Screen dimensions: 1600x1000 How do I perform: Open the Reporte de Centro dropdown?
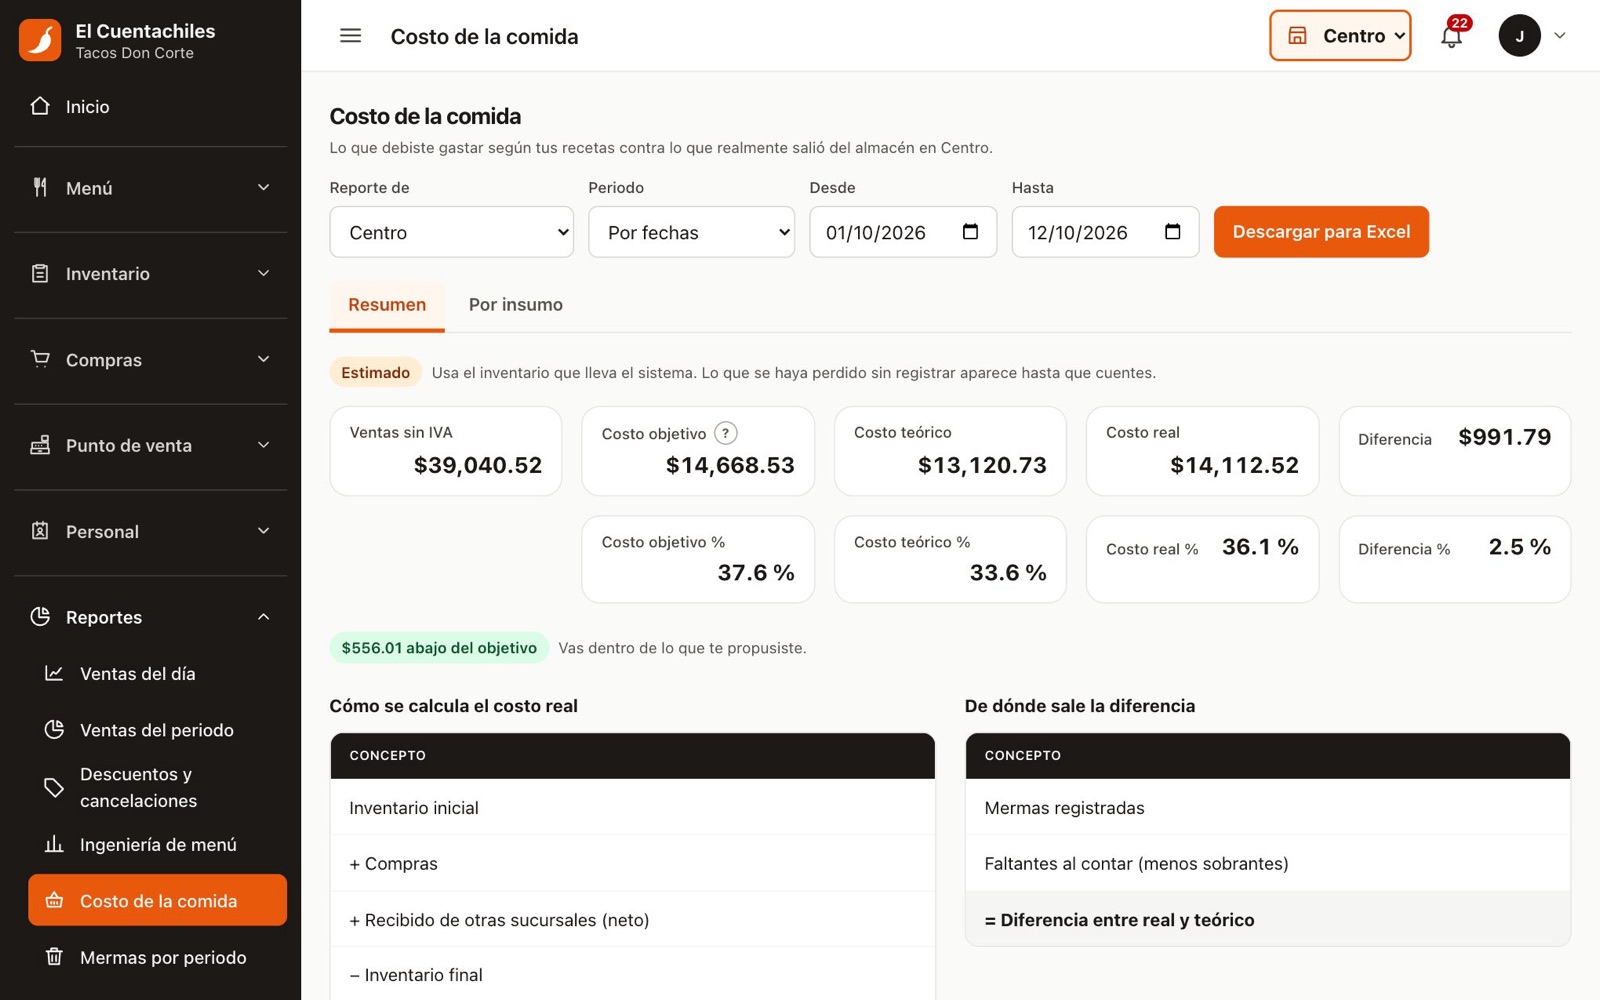452,232
